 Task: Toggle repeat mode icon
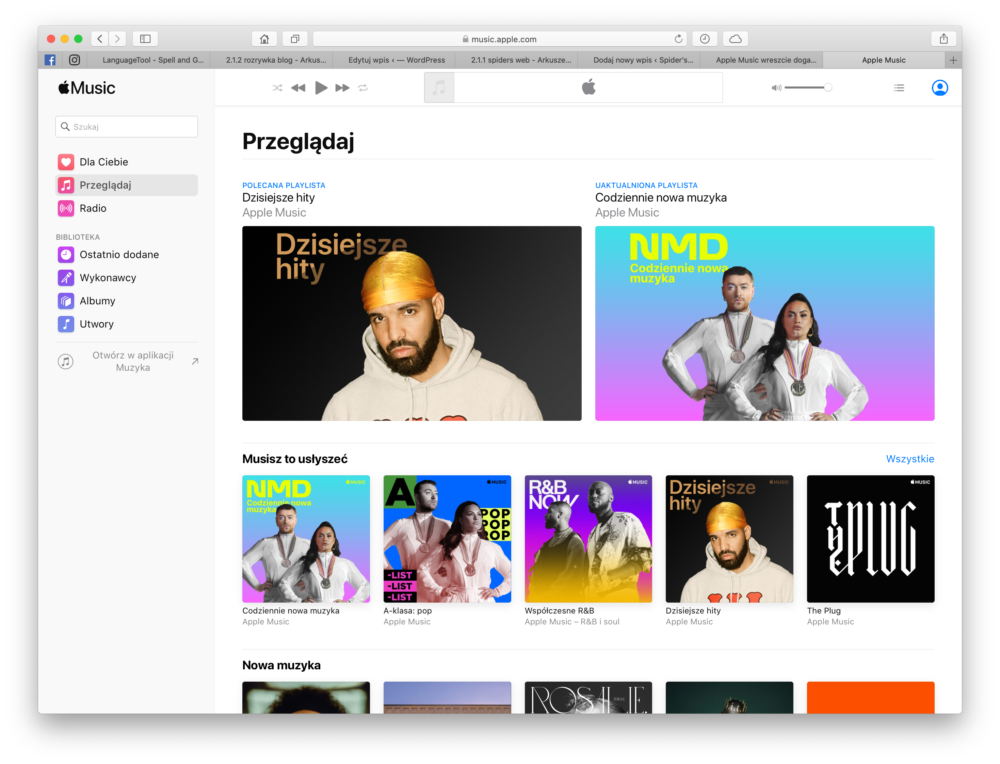pyautogui.click(x=363, y=88)
